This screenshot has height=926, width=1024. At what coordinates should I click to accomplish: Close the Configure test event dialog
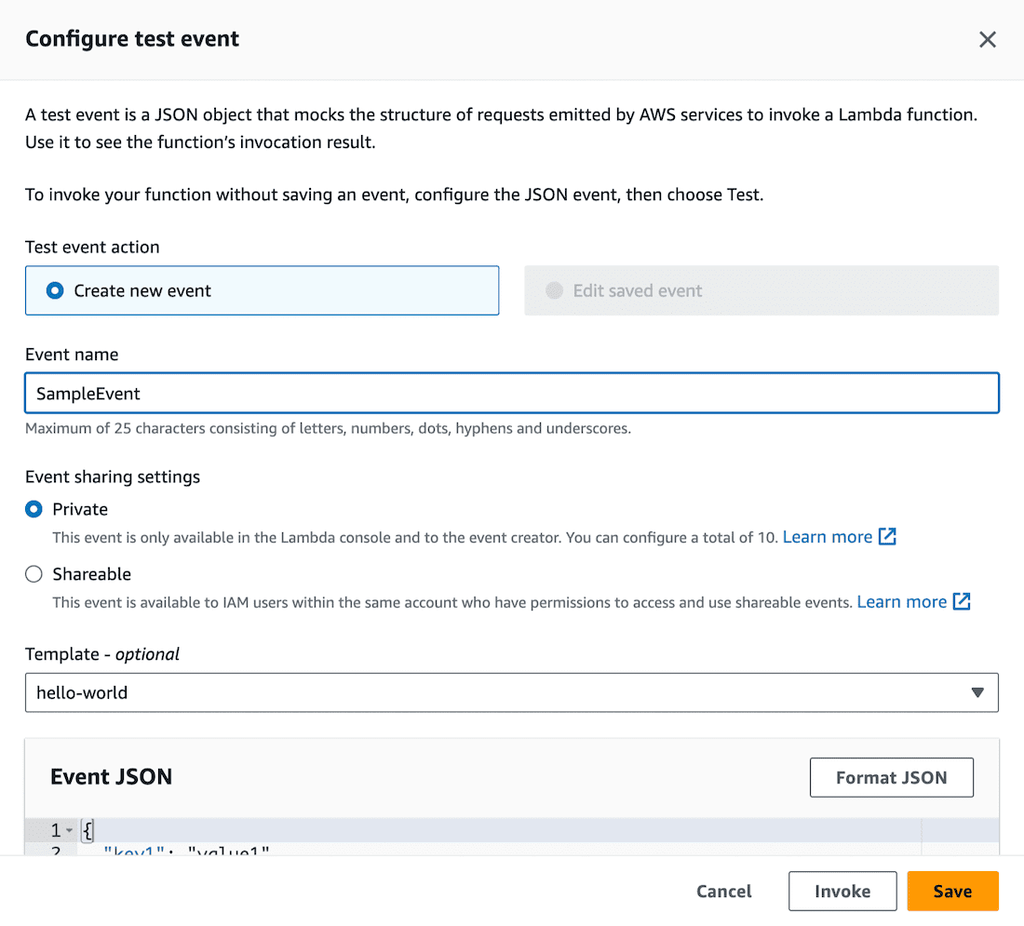[987, 40]
